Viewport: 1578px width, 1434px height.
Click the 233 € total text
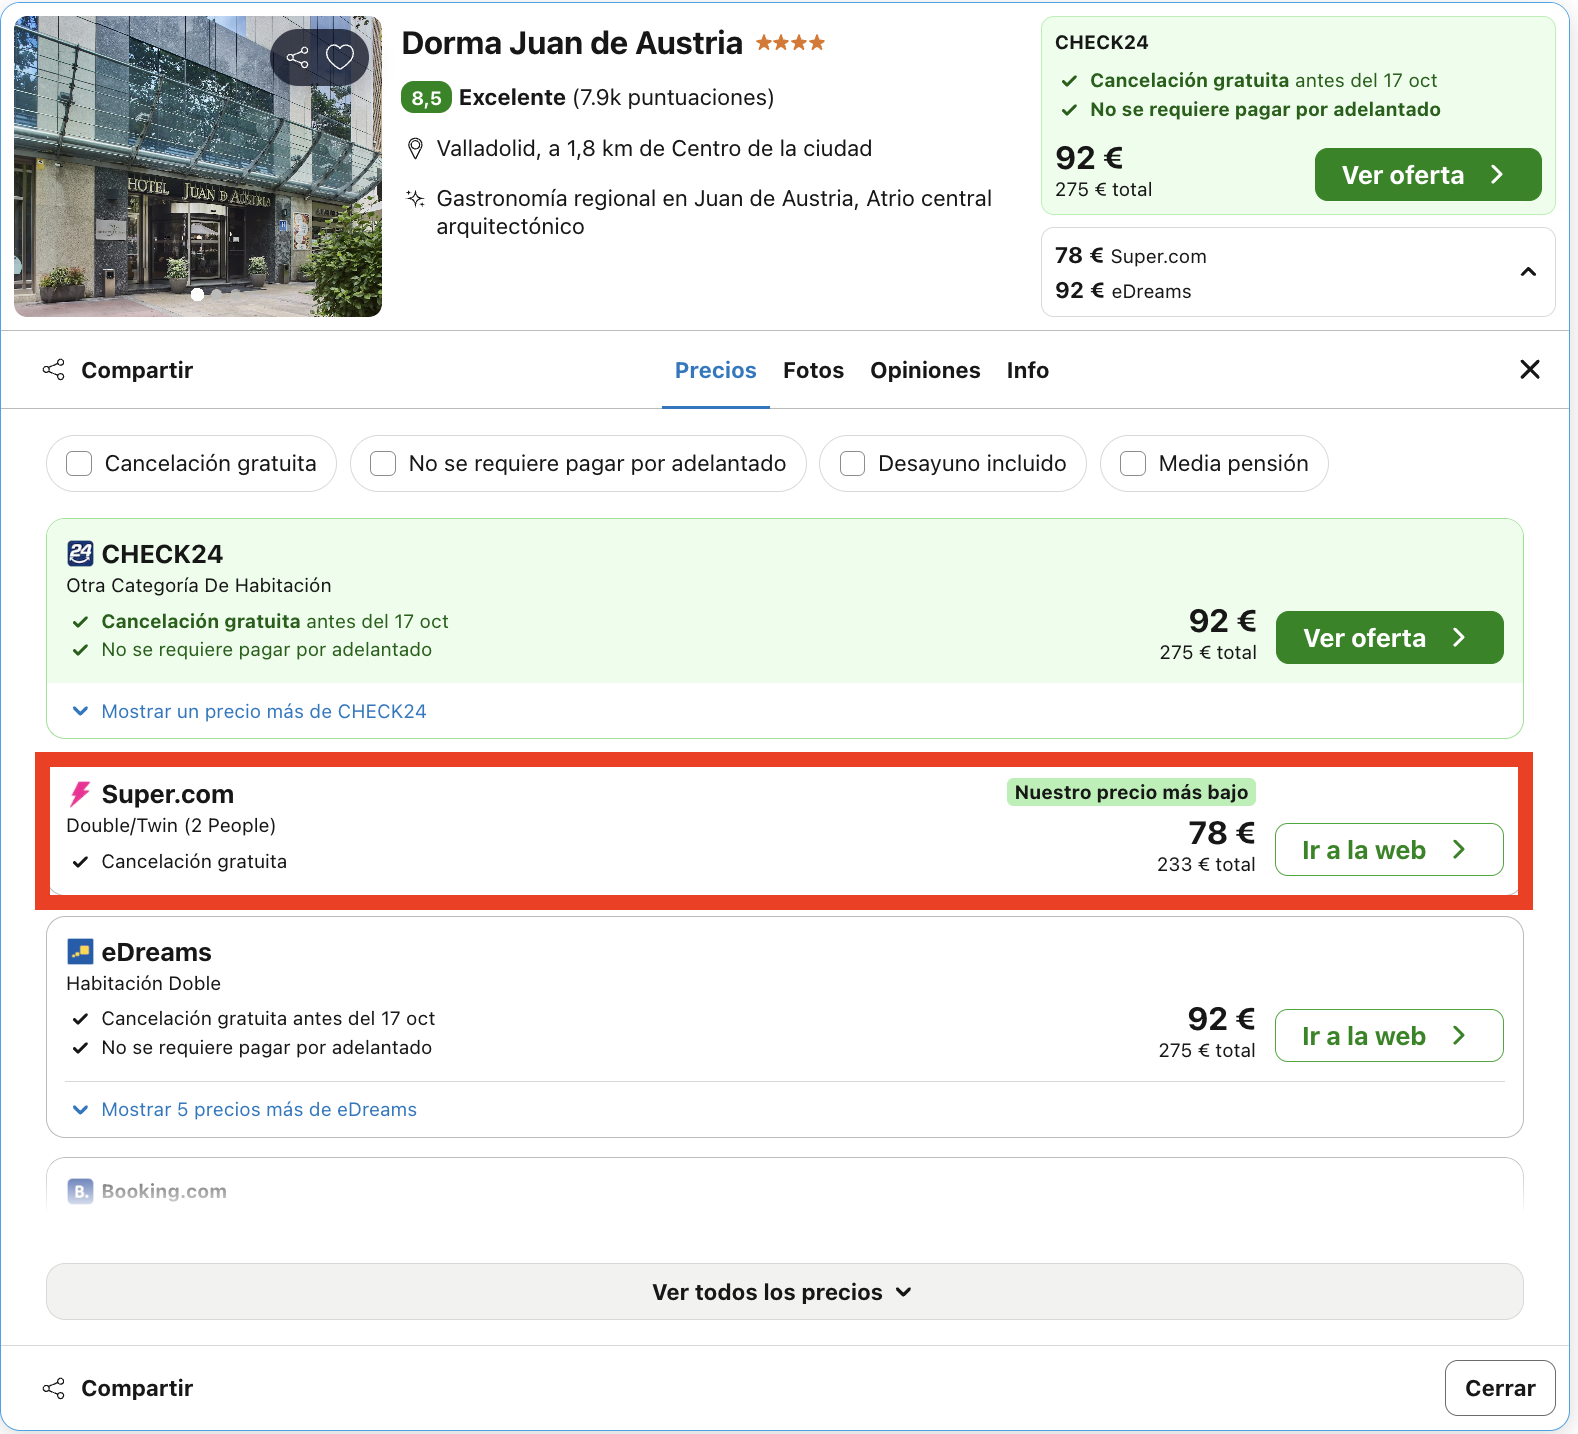coord(1206,864)
